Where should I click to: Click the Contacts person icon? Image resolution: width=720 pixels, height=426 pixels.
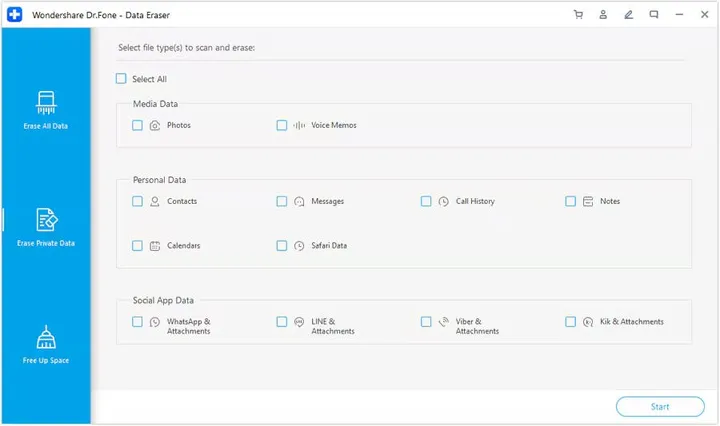(155, 201)
